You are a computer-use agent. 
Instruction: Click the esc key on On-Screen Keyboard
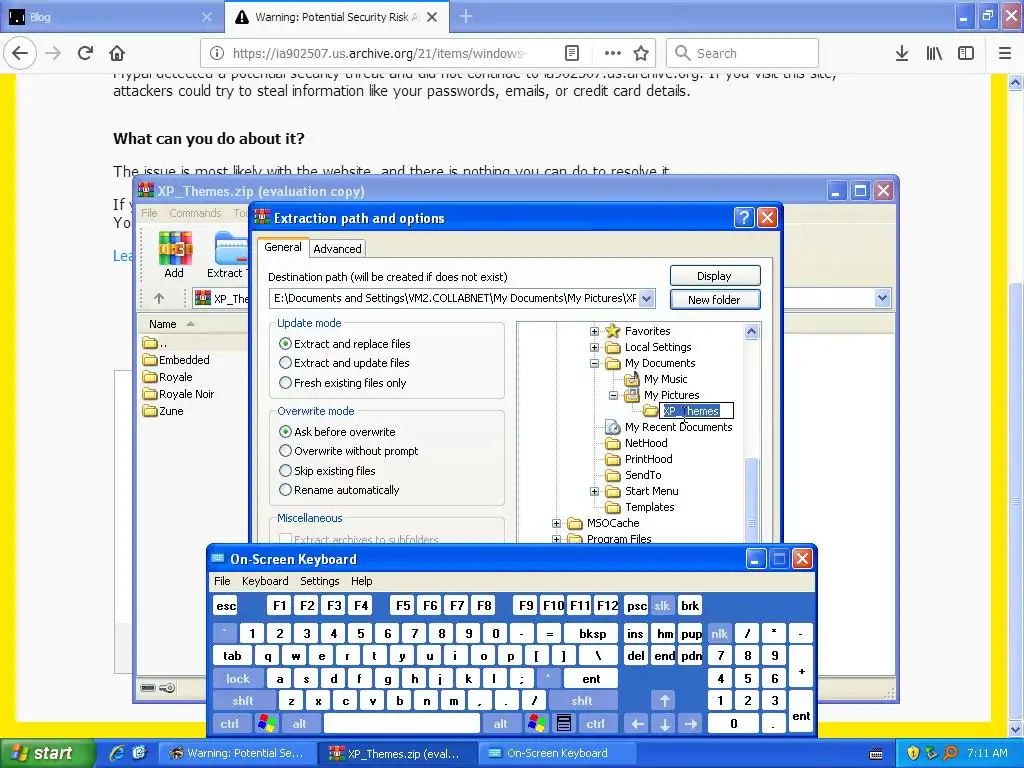pyautogui.click(x=226, y=606)
